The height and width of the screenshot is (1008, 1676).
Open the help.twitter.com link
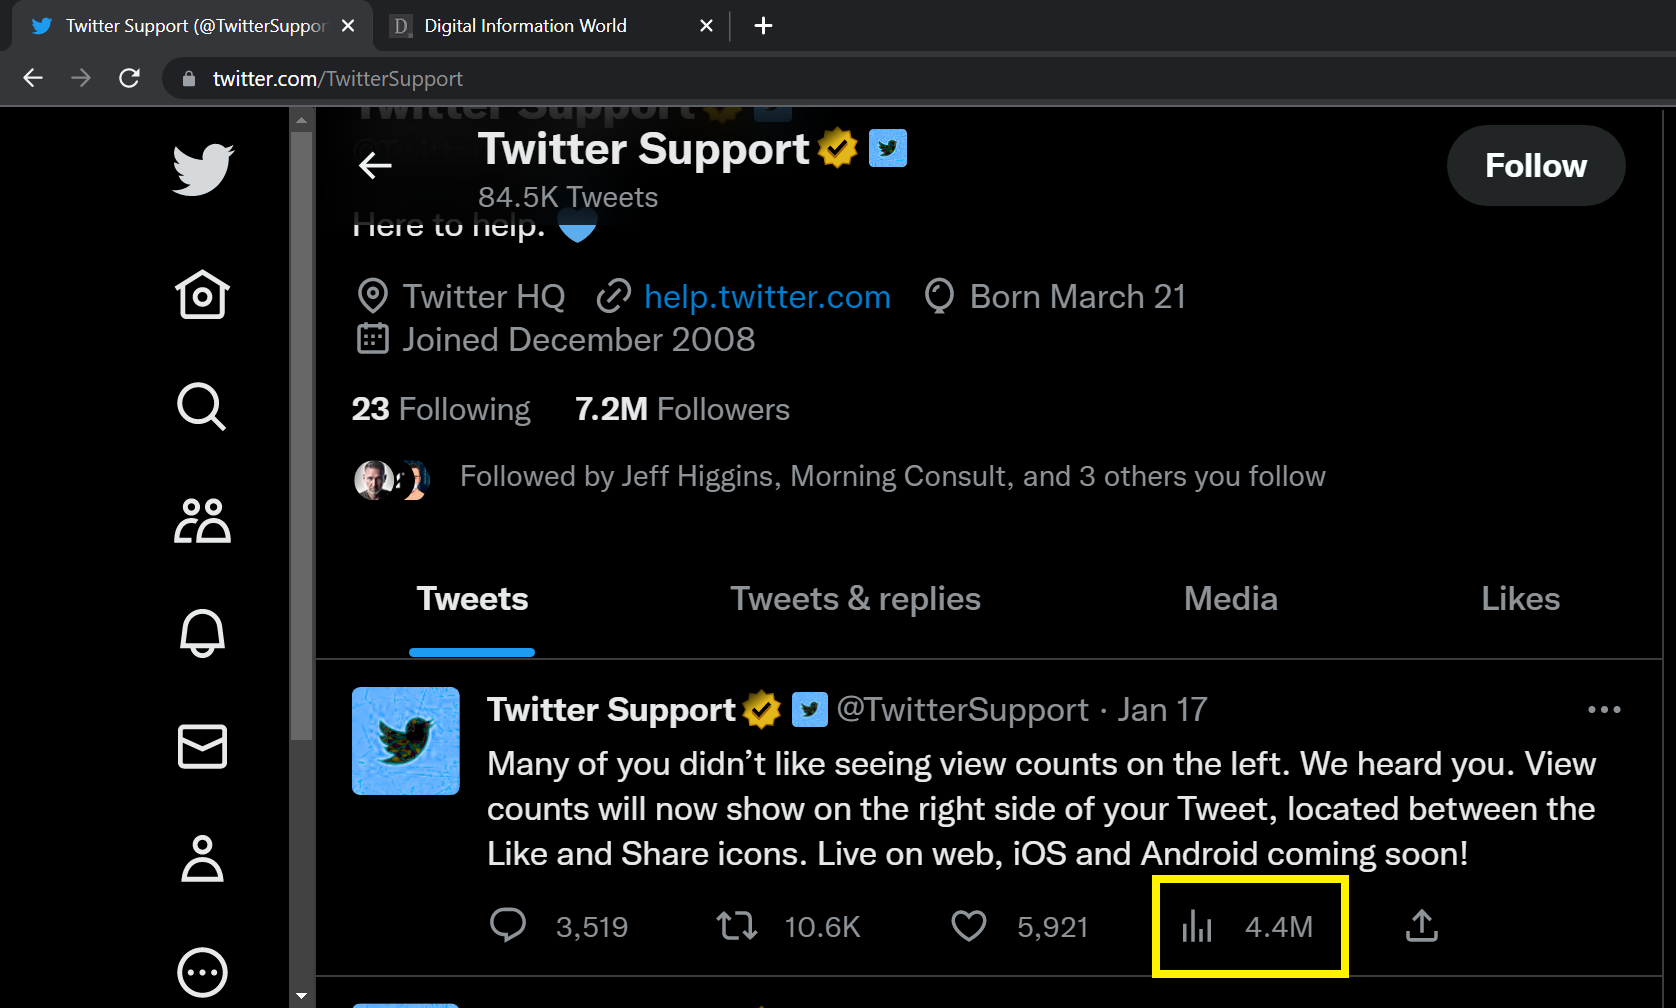pos(766,297)
